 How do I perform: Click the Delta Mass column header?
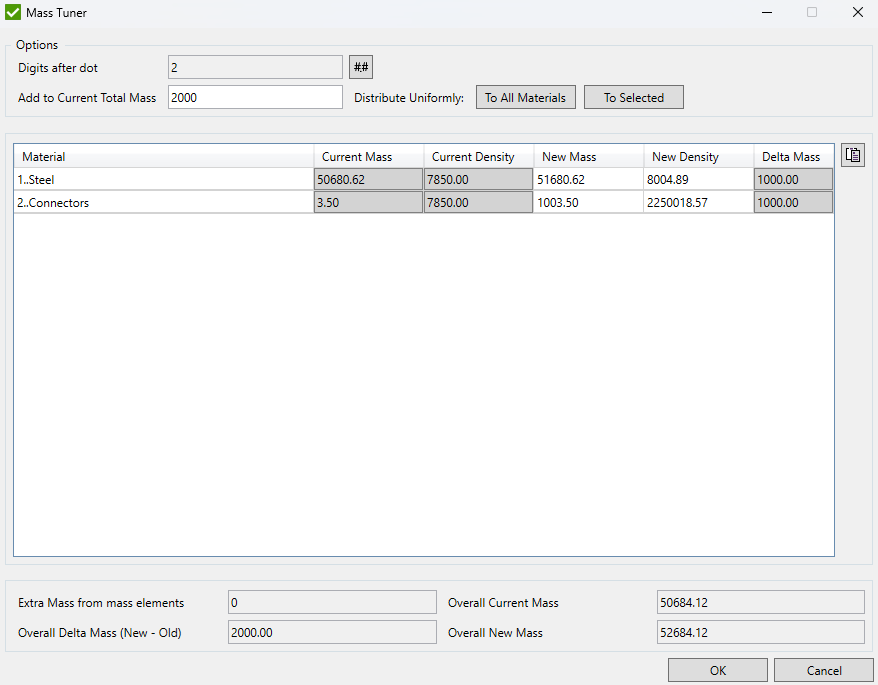click(792, 156)
